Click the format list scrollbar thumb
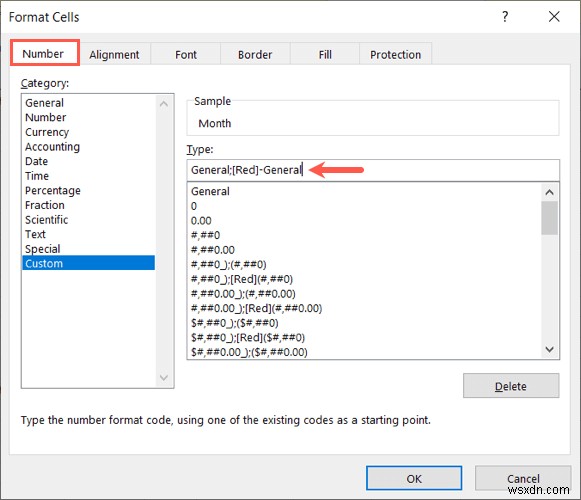The width and height of the screenshot is (581, 500). click(550, 218)
